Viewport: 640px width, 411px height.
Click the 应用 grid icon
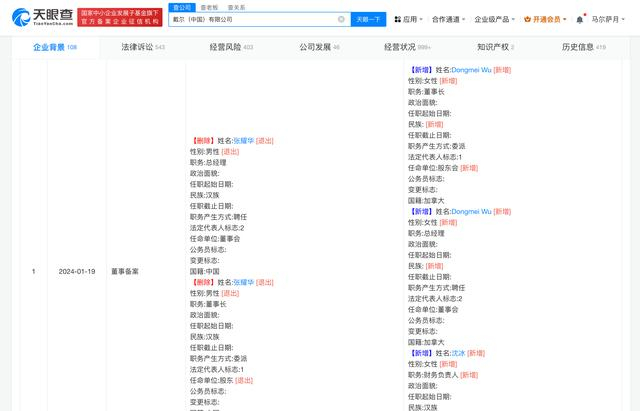(x=398, y=19)
